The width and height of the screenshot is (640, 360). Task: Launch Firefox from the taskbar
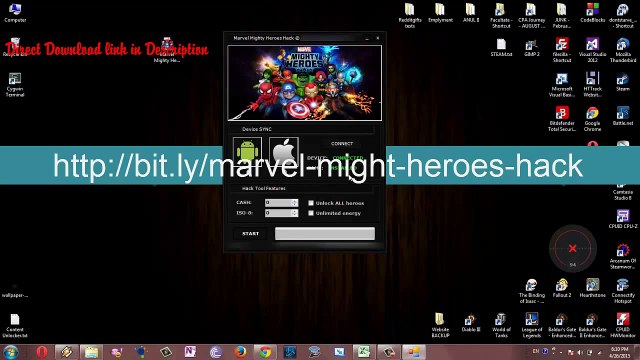pyautogui.click(x=240, y=352)
